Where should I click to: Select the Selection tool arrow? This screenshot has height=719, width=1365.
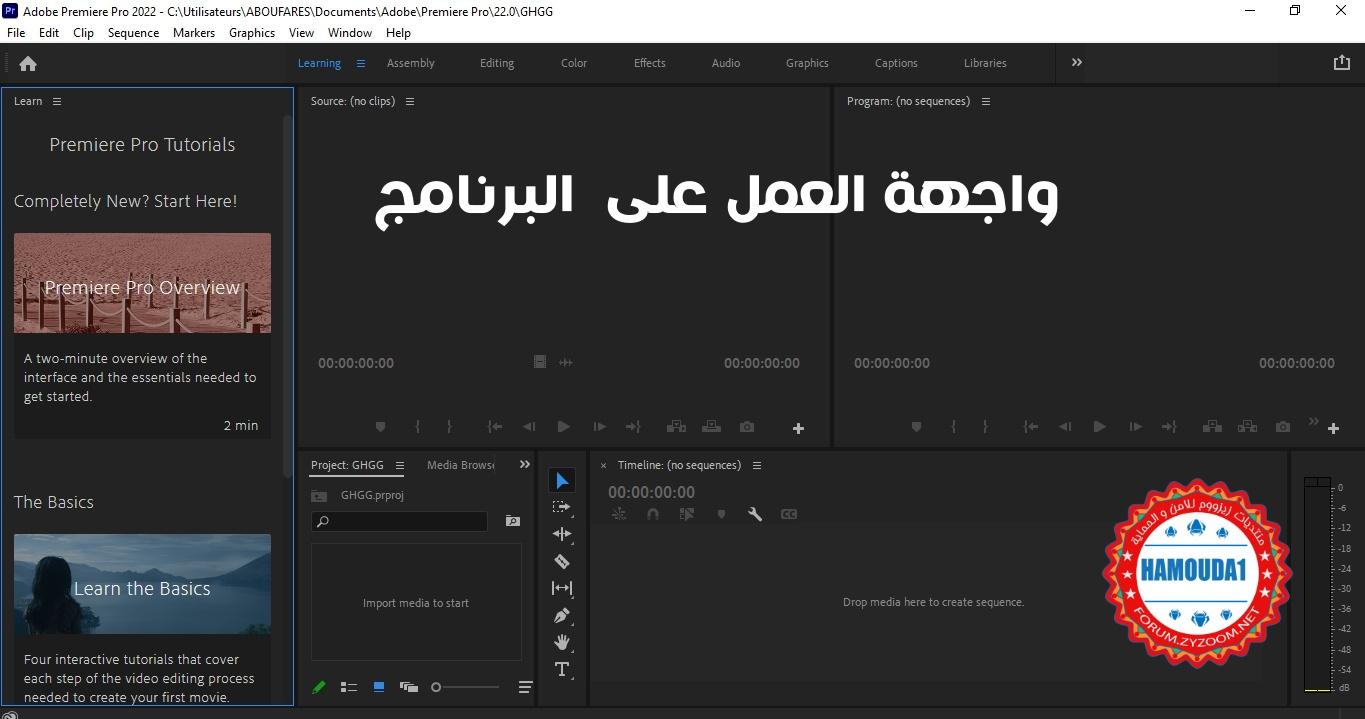pyautogui.click(x=562, y=481)
